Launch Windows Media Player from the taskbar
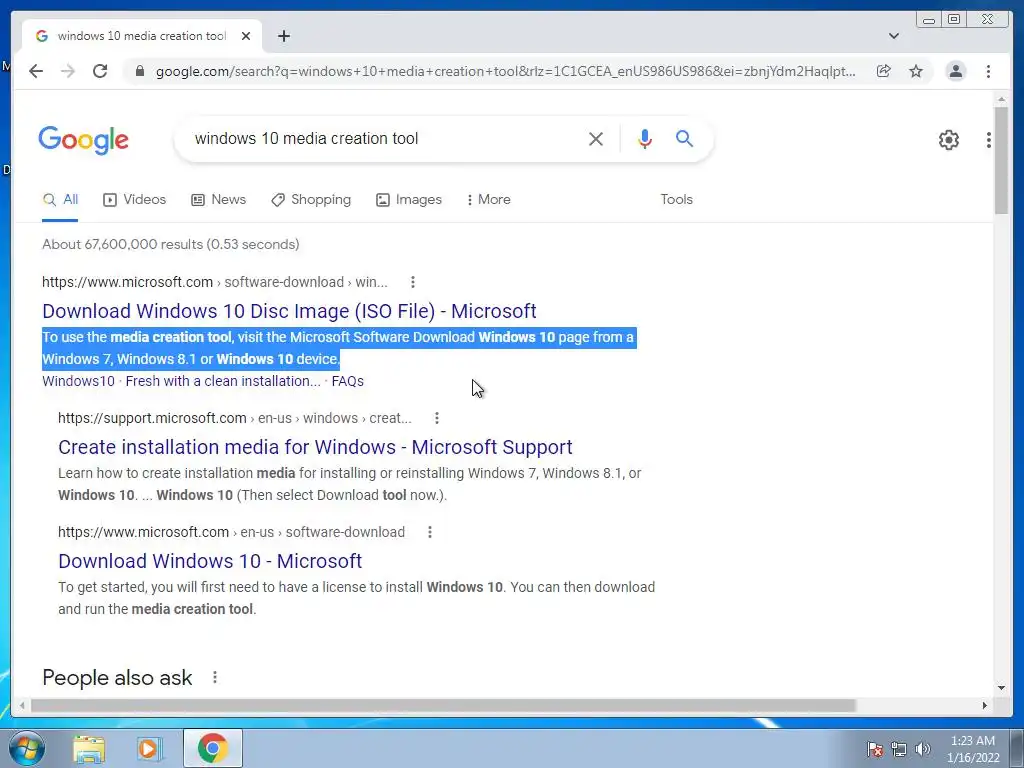The image size is (1024, 768). 150,748
